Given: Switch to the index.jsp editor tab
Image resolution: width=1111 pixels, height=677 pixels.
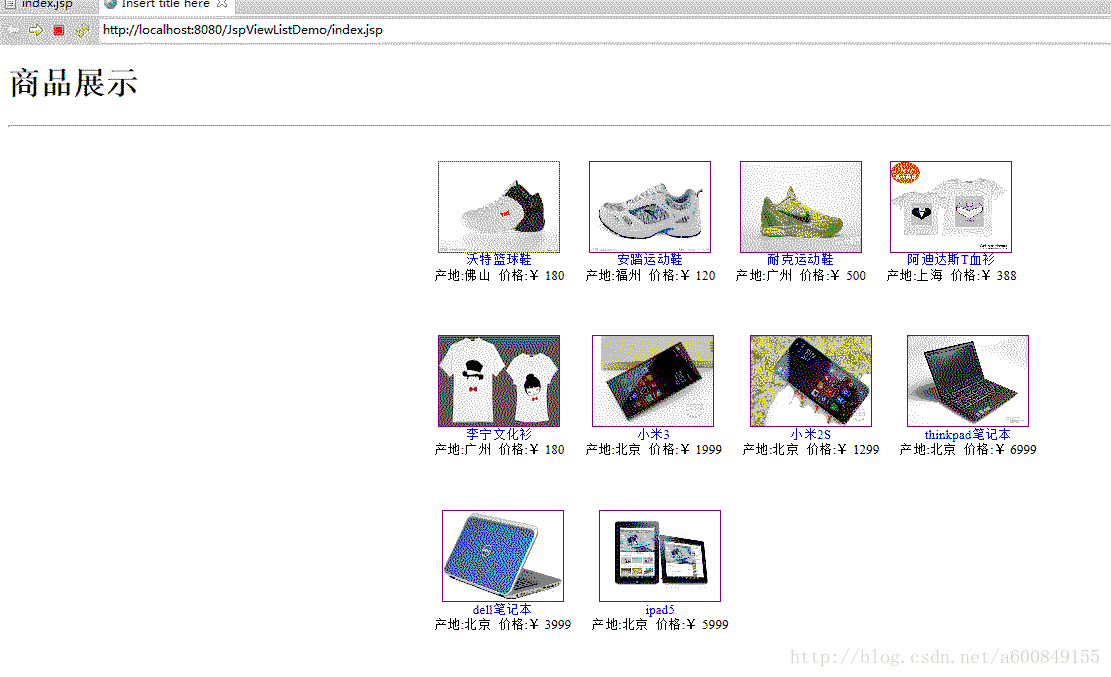Looking at the screenshot, I should (x=46, y=4).
